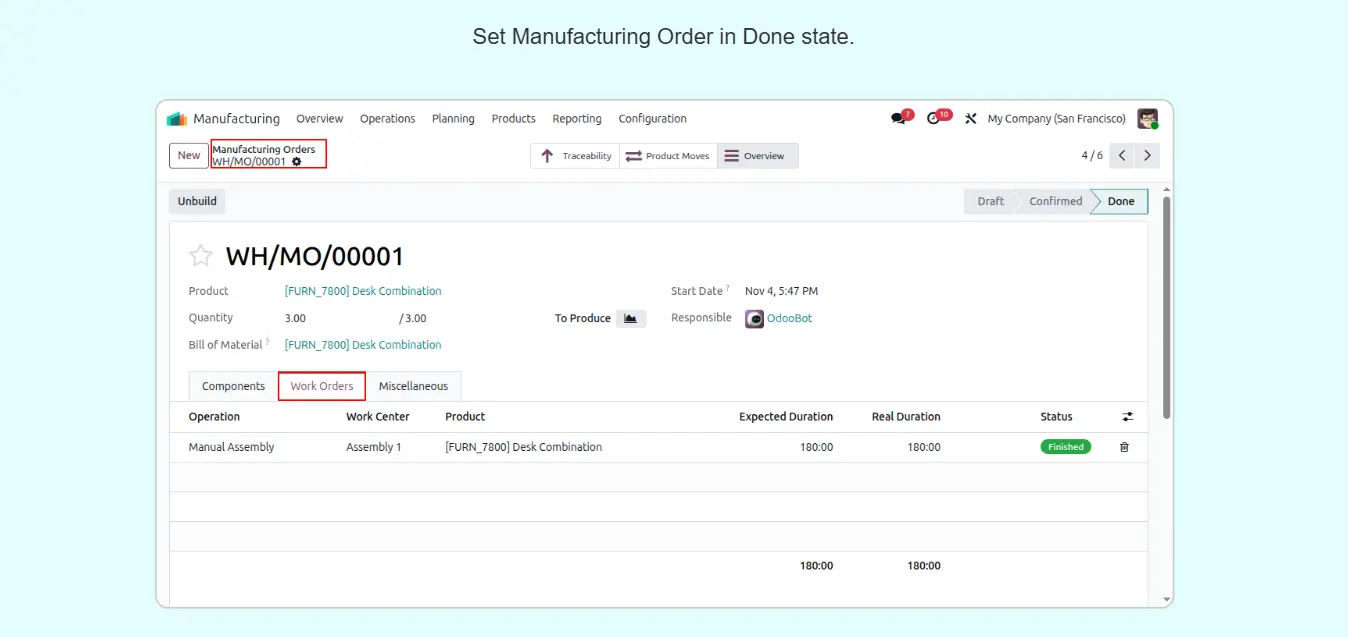Image resolution: width=1348 pixels, height=637 pixels.
Task: Open the activities clock icon
Action: (x=934, y=118)
